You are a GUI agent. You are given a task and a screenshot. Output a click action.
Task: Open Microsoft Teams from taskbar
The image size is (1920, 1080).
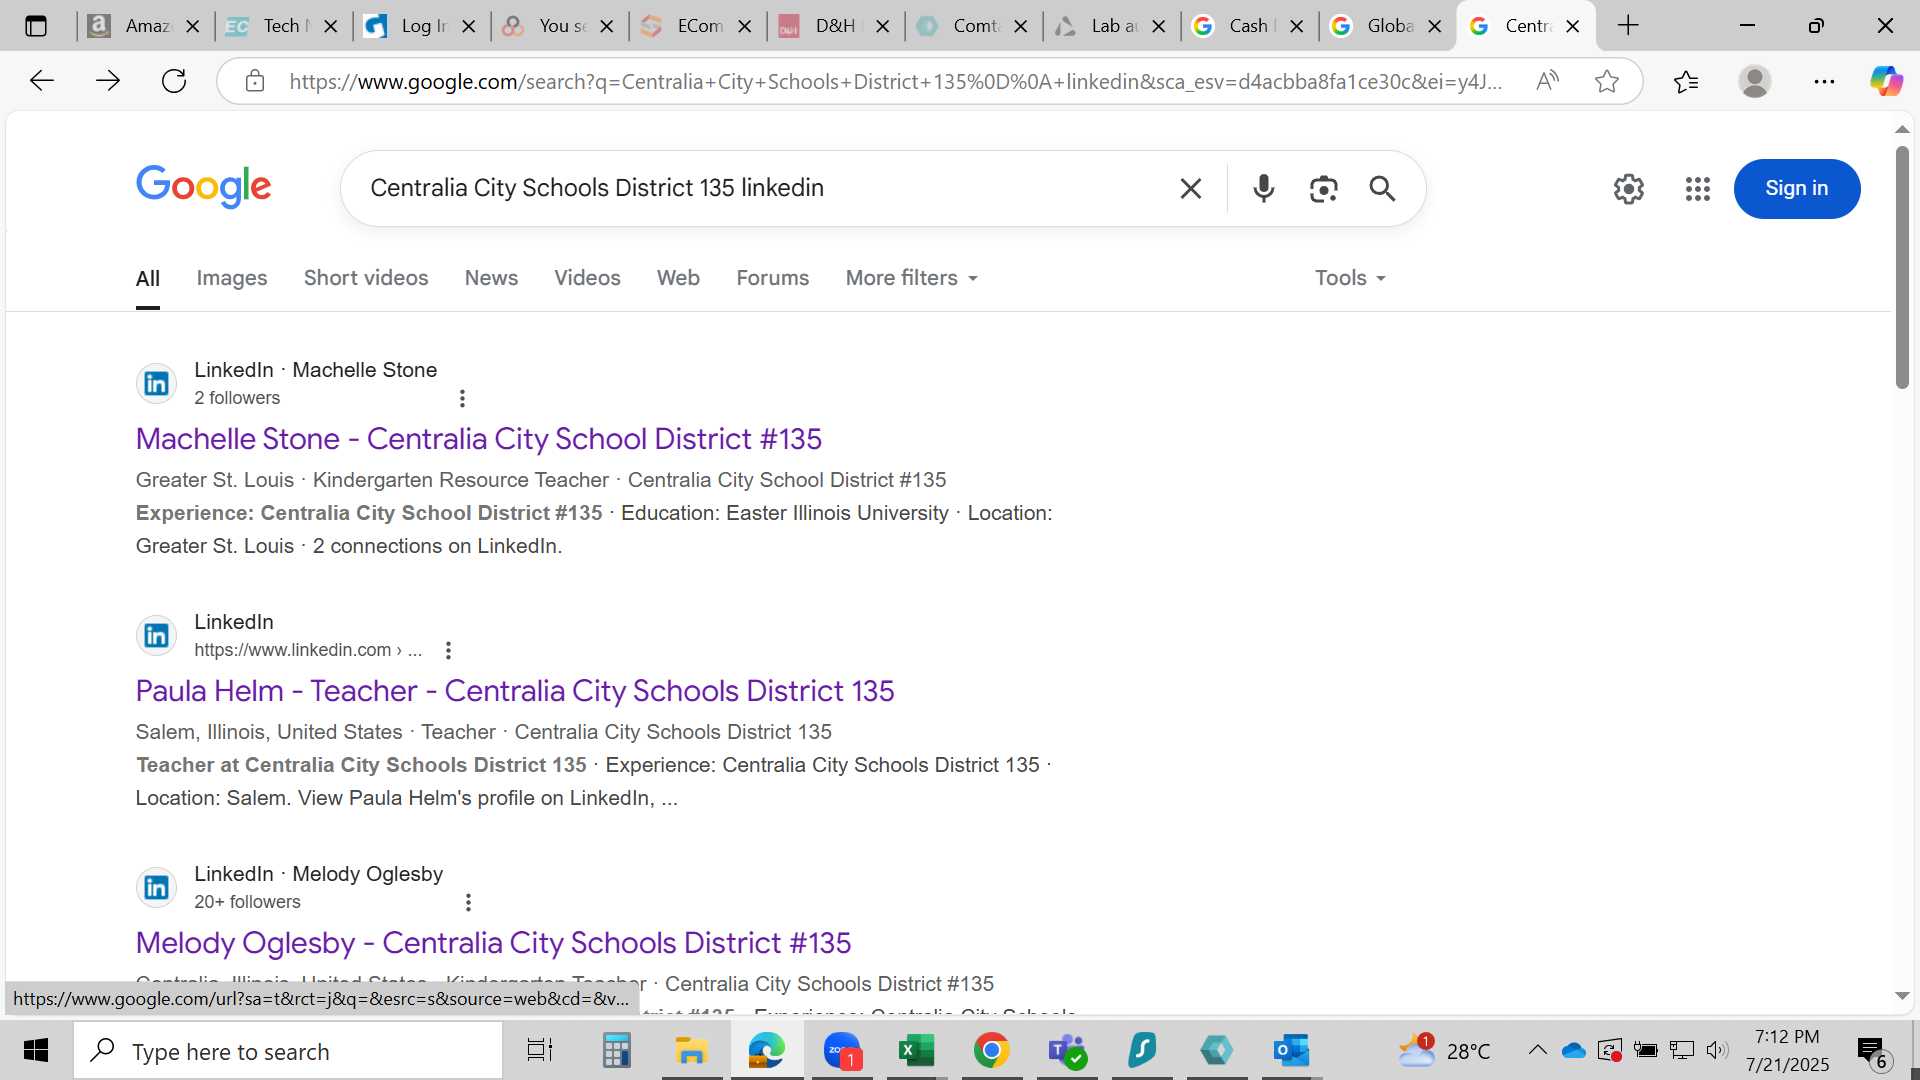tap(1066, 1051)
